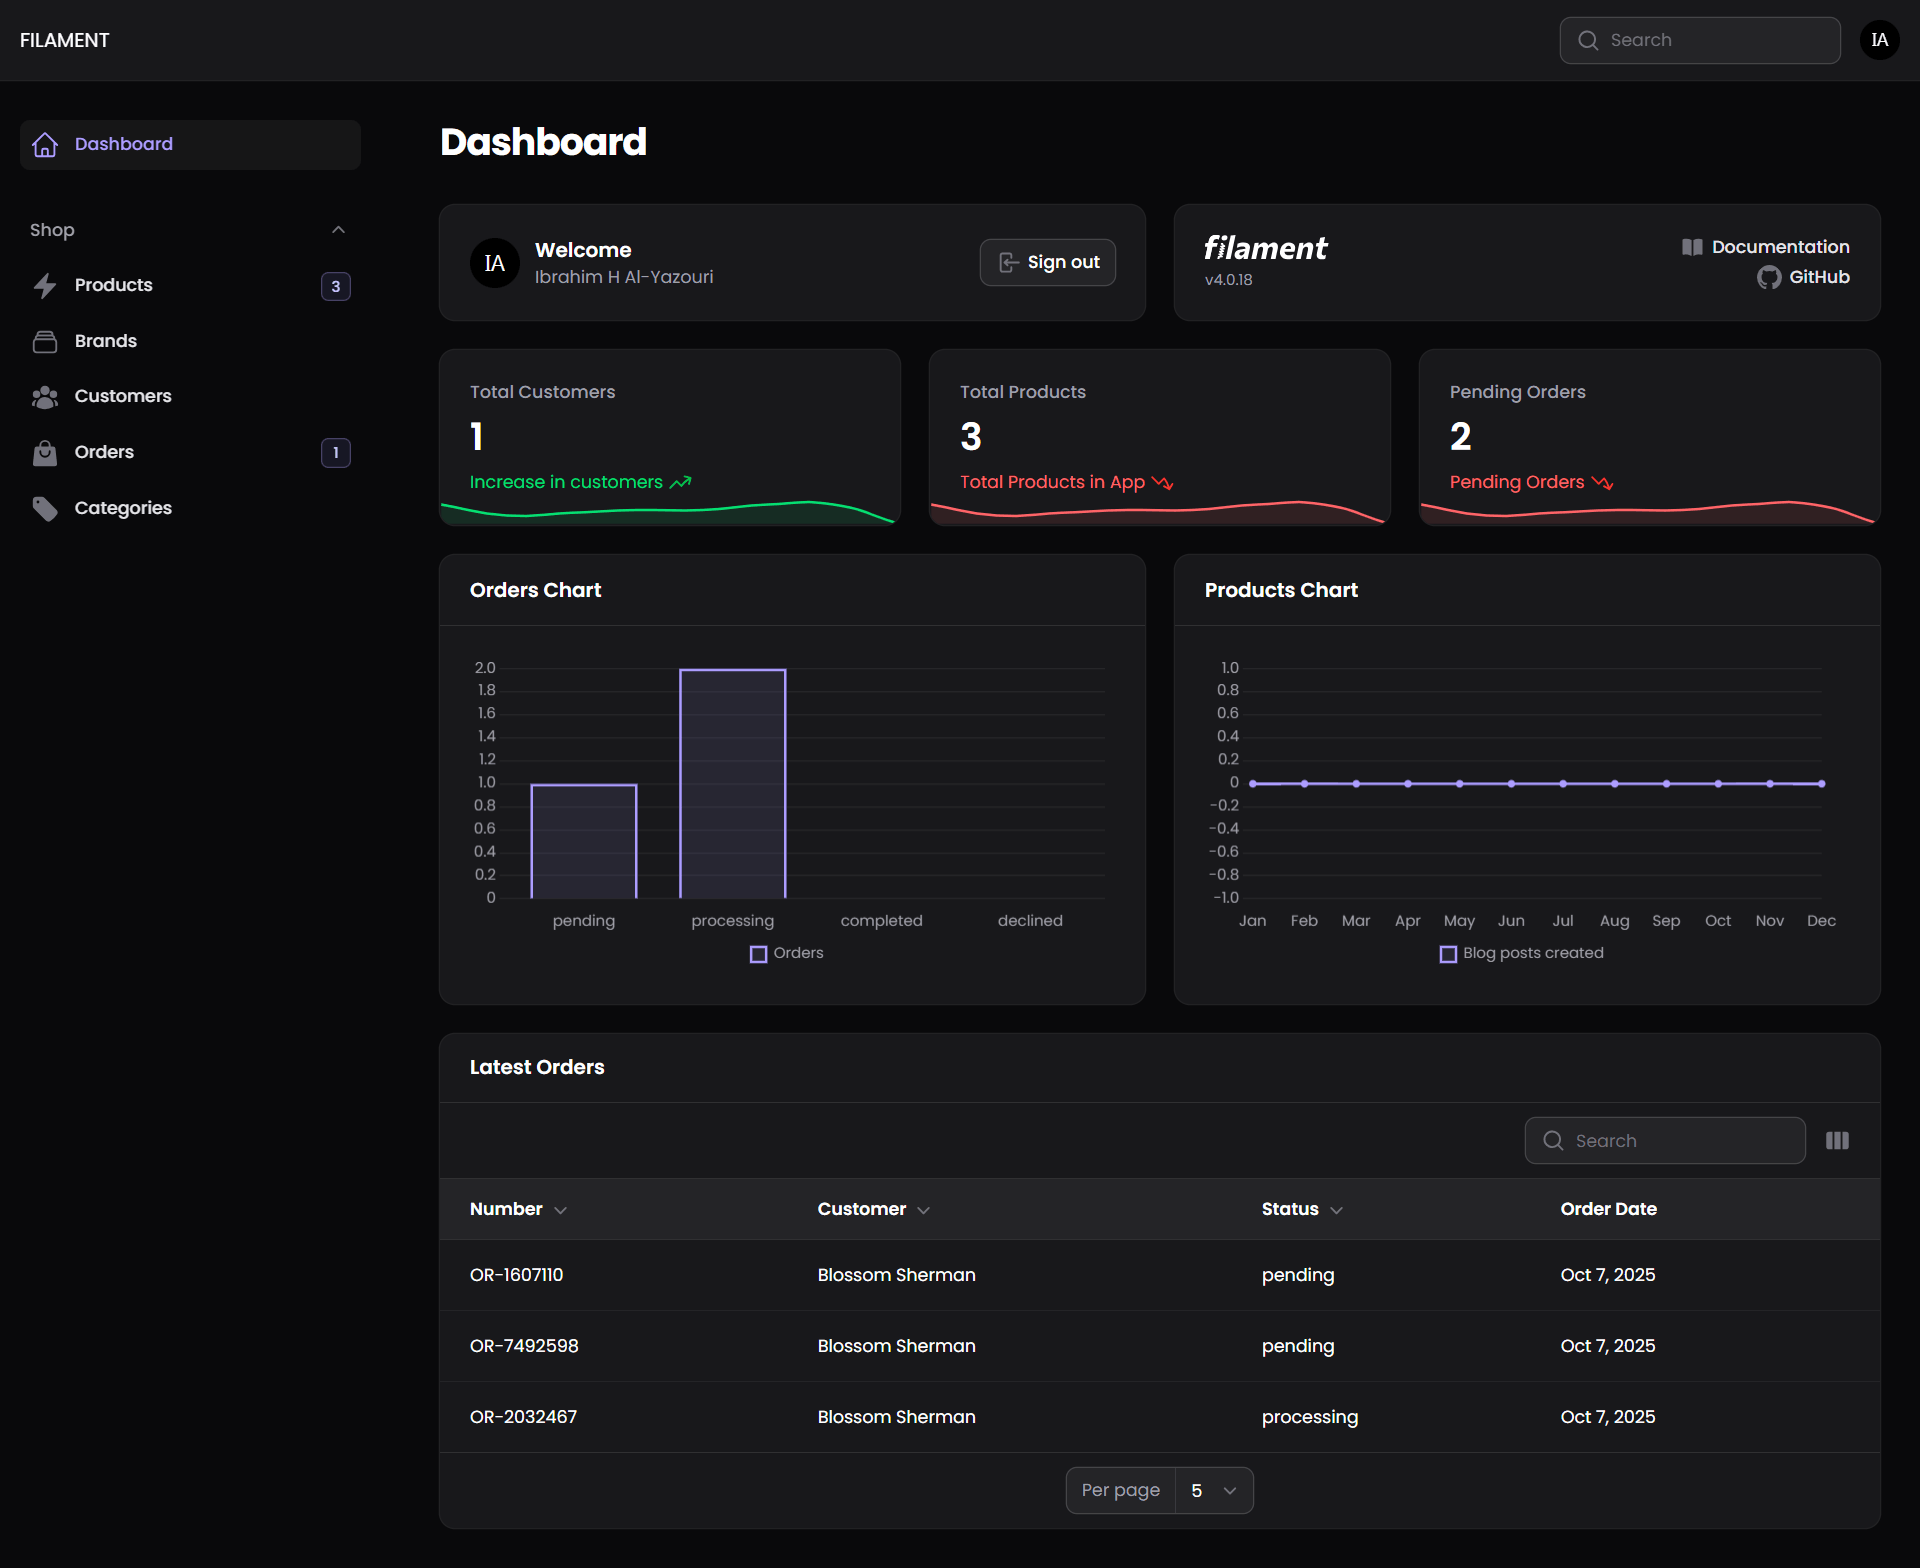
Task: Open Categories page from sidebar
Action: (x=190, y=509)
